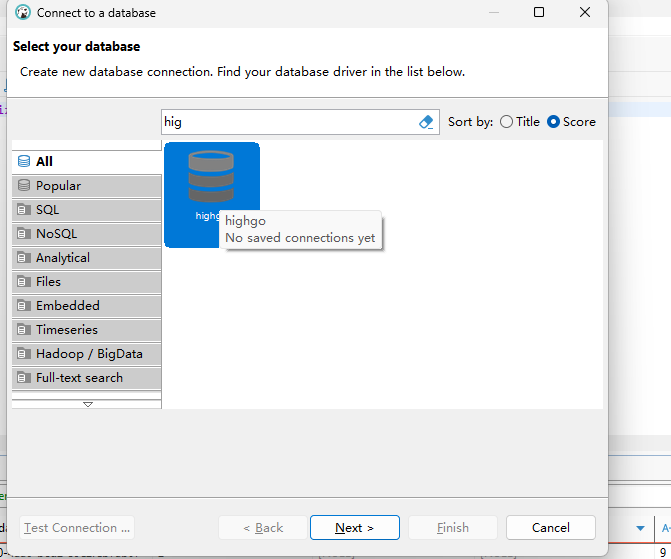671x559 pixels.
Task: Click the All category database icon
Action: coord(24,161)
